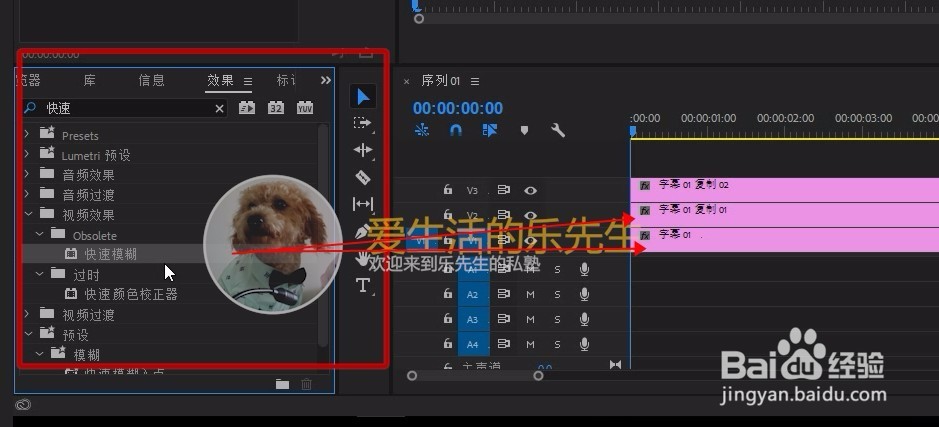This screenshot has width=939, height=427.
Task: Click voice-over record mic on track A3
Action: (x=584, y=319)
